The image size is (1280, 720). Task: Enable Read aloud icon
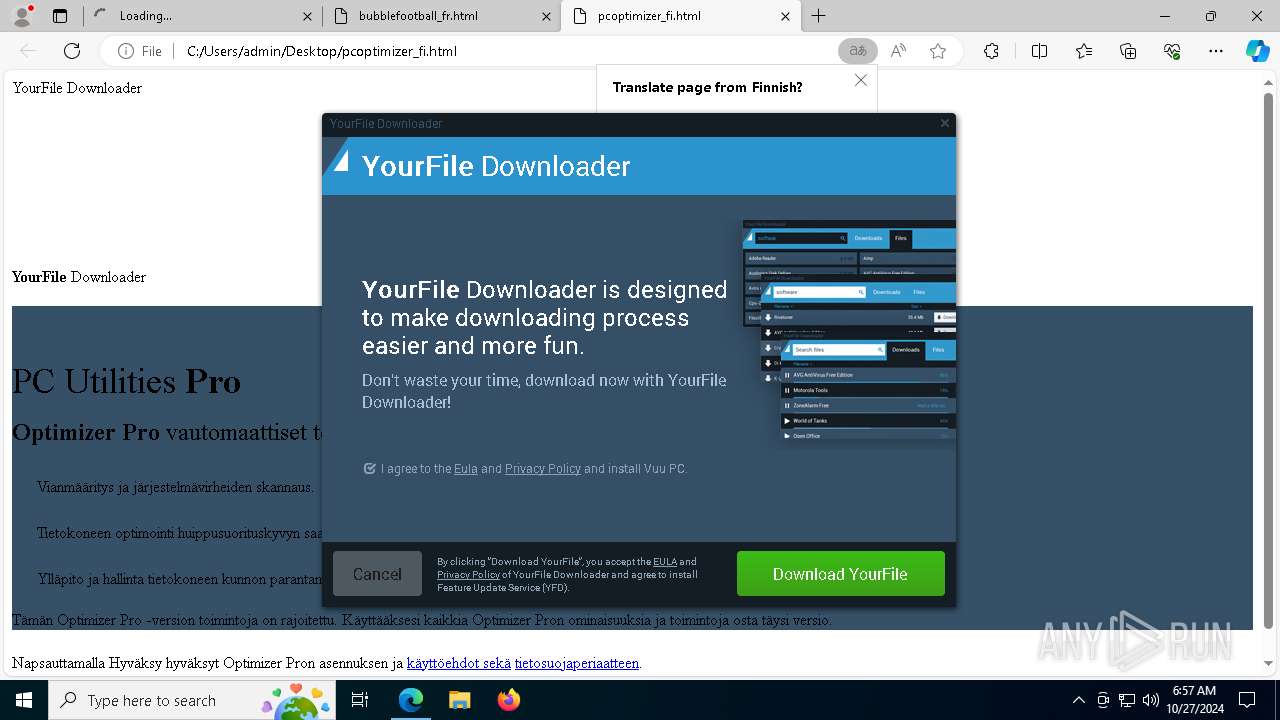coord(898,51)
